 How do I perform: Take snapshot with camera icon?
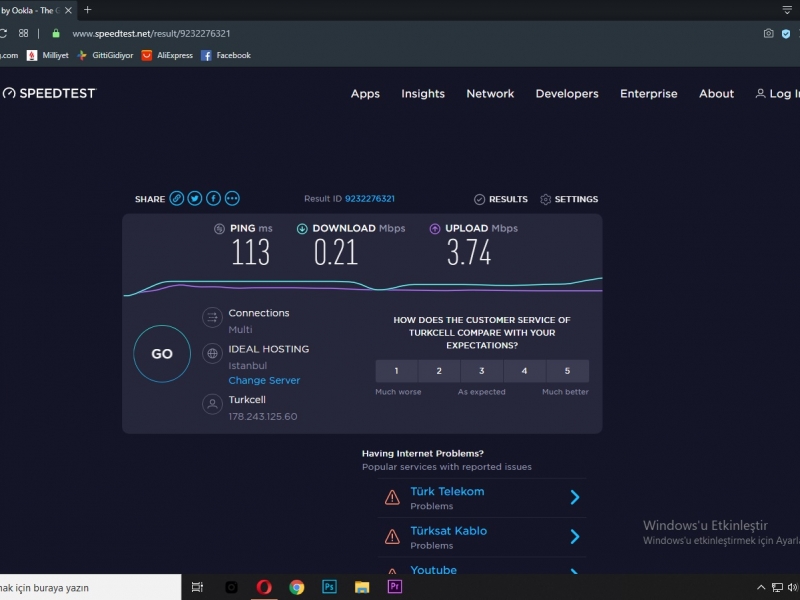(768, 34)
